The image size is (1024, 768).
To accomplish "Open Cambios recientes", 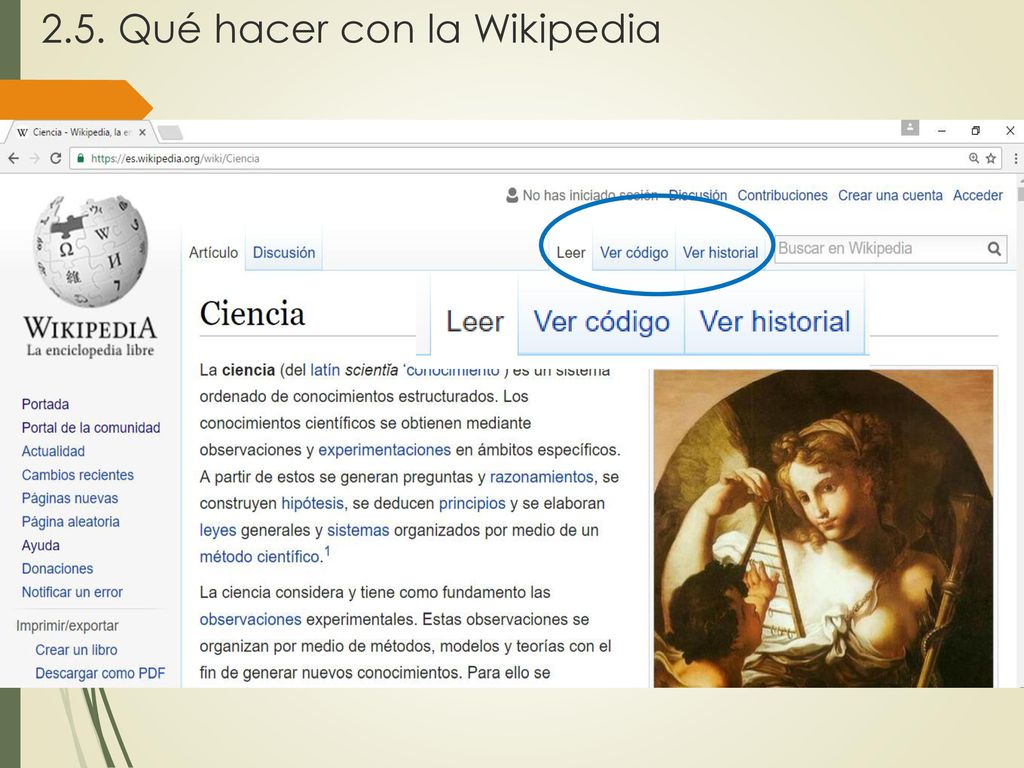I will (x=77, y=475).
